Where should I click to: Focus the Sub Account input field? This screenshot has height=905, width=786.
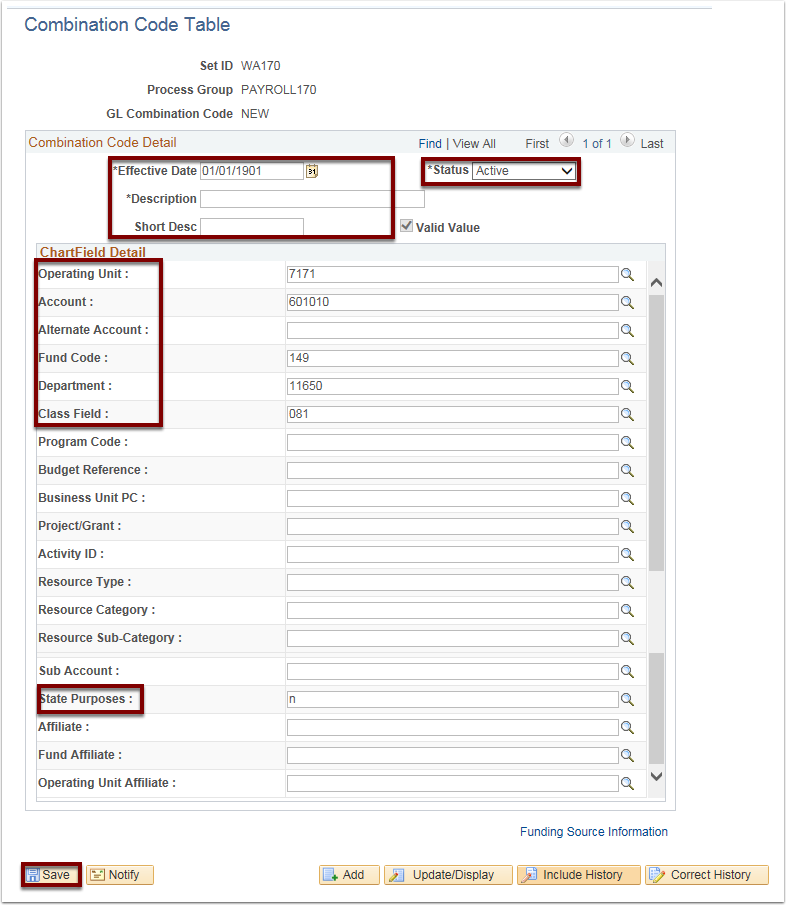[x=452, y=672]
